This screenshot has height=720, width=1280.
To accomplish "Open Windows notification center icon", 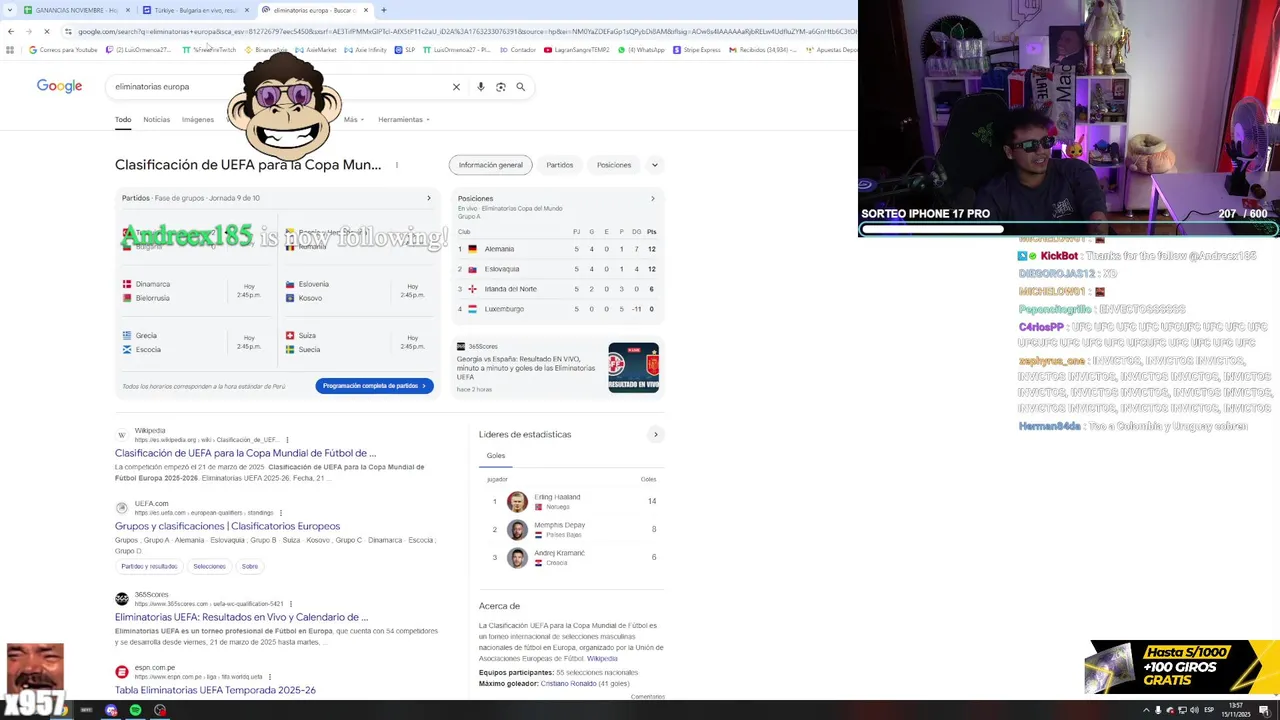I will (x=1264, y=710).
